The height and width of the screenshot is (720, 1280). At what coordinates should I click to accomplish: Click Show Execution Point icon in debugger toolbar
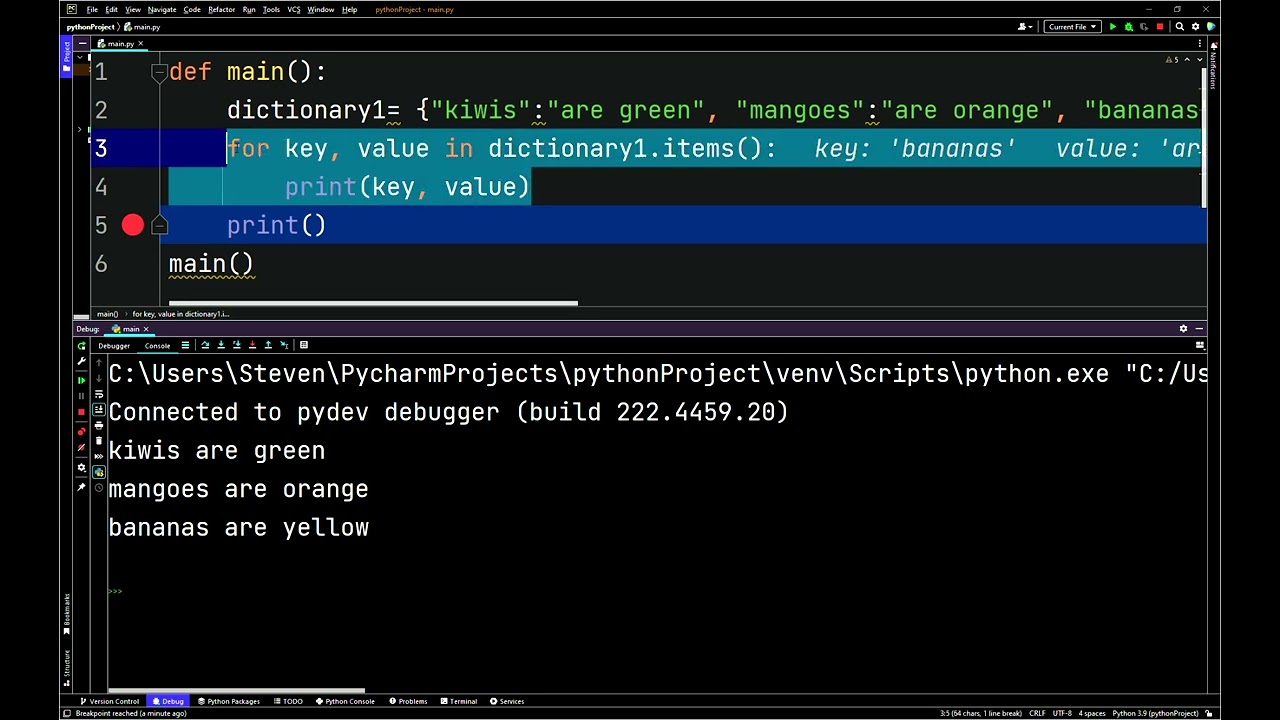pos(185,345)
